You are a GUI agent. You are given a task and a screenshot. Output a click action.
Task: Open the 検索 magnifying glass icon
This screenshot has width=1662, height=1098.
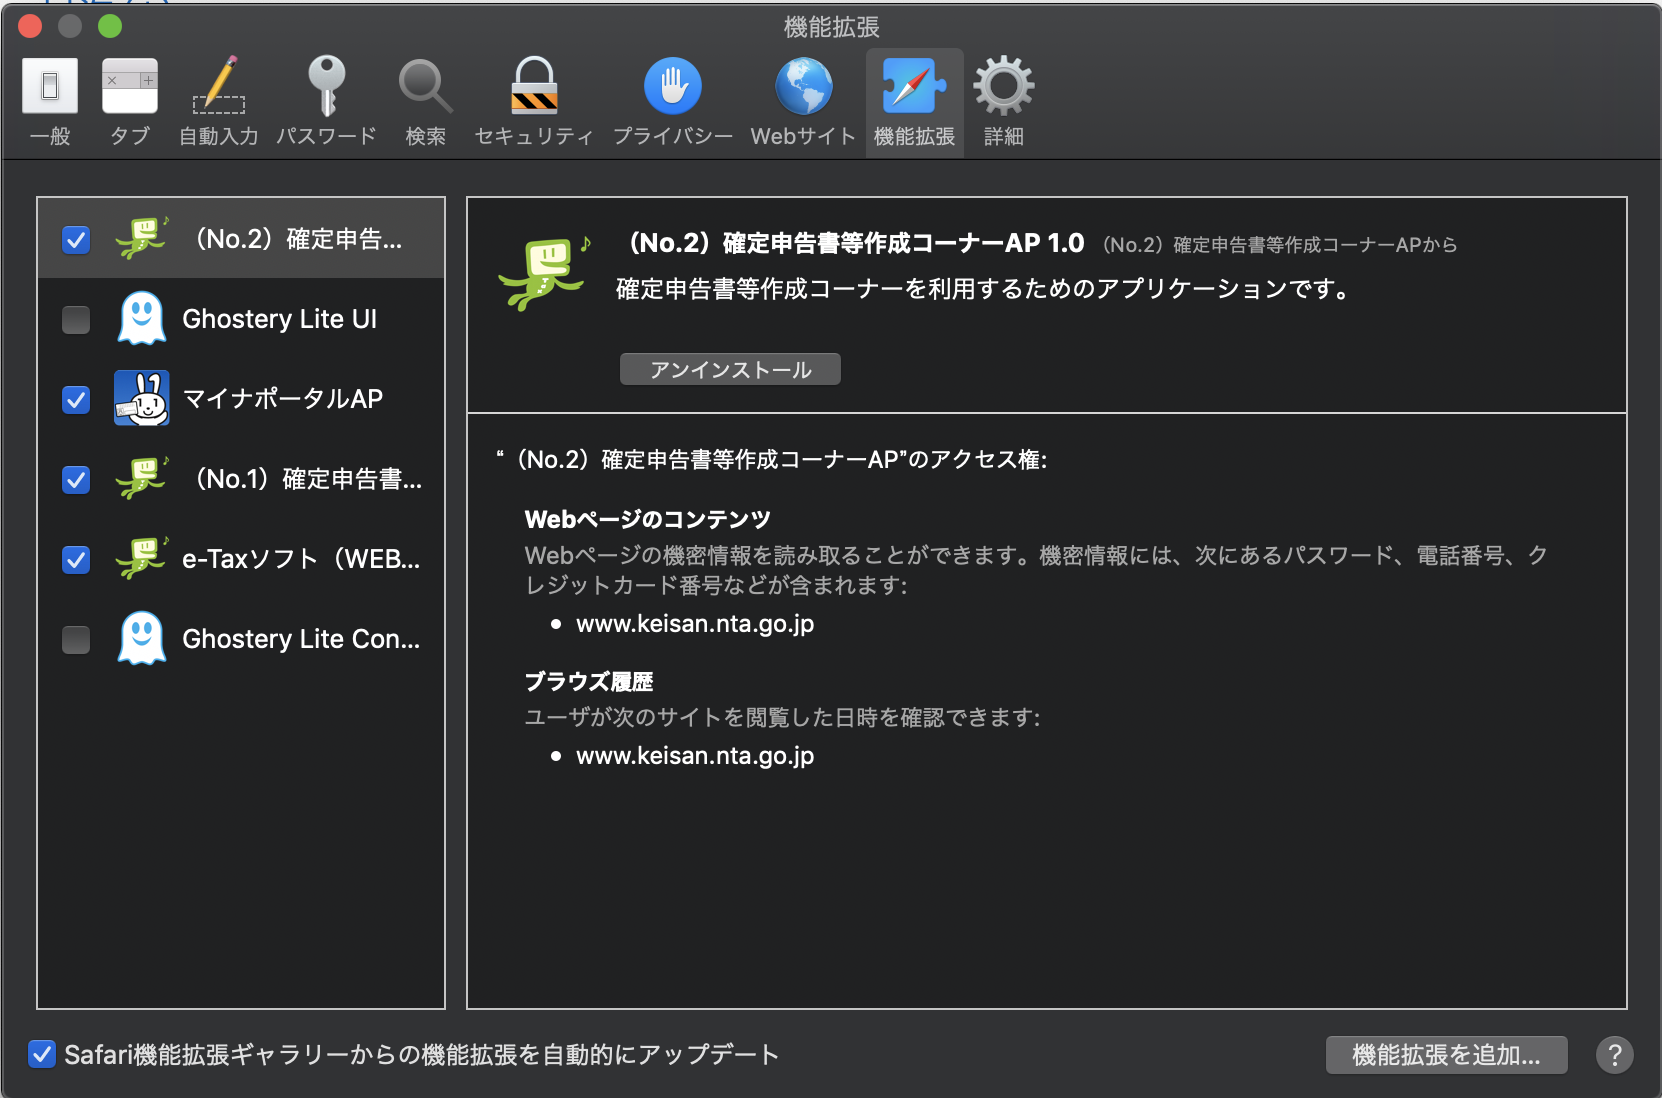pyautogui.click(x=425, y=86)
